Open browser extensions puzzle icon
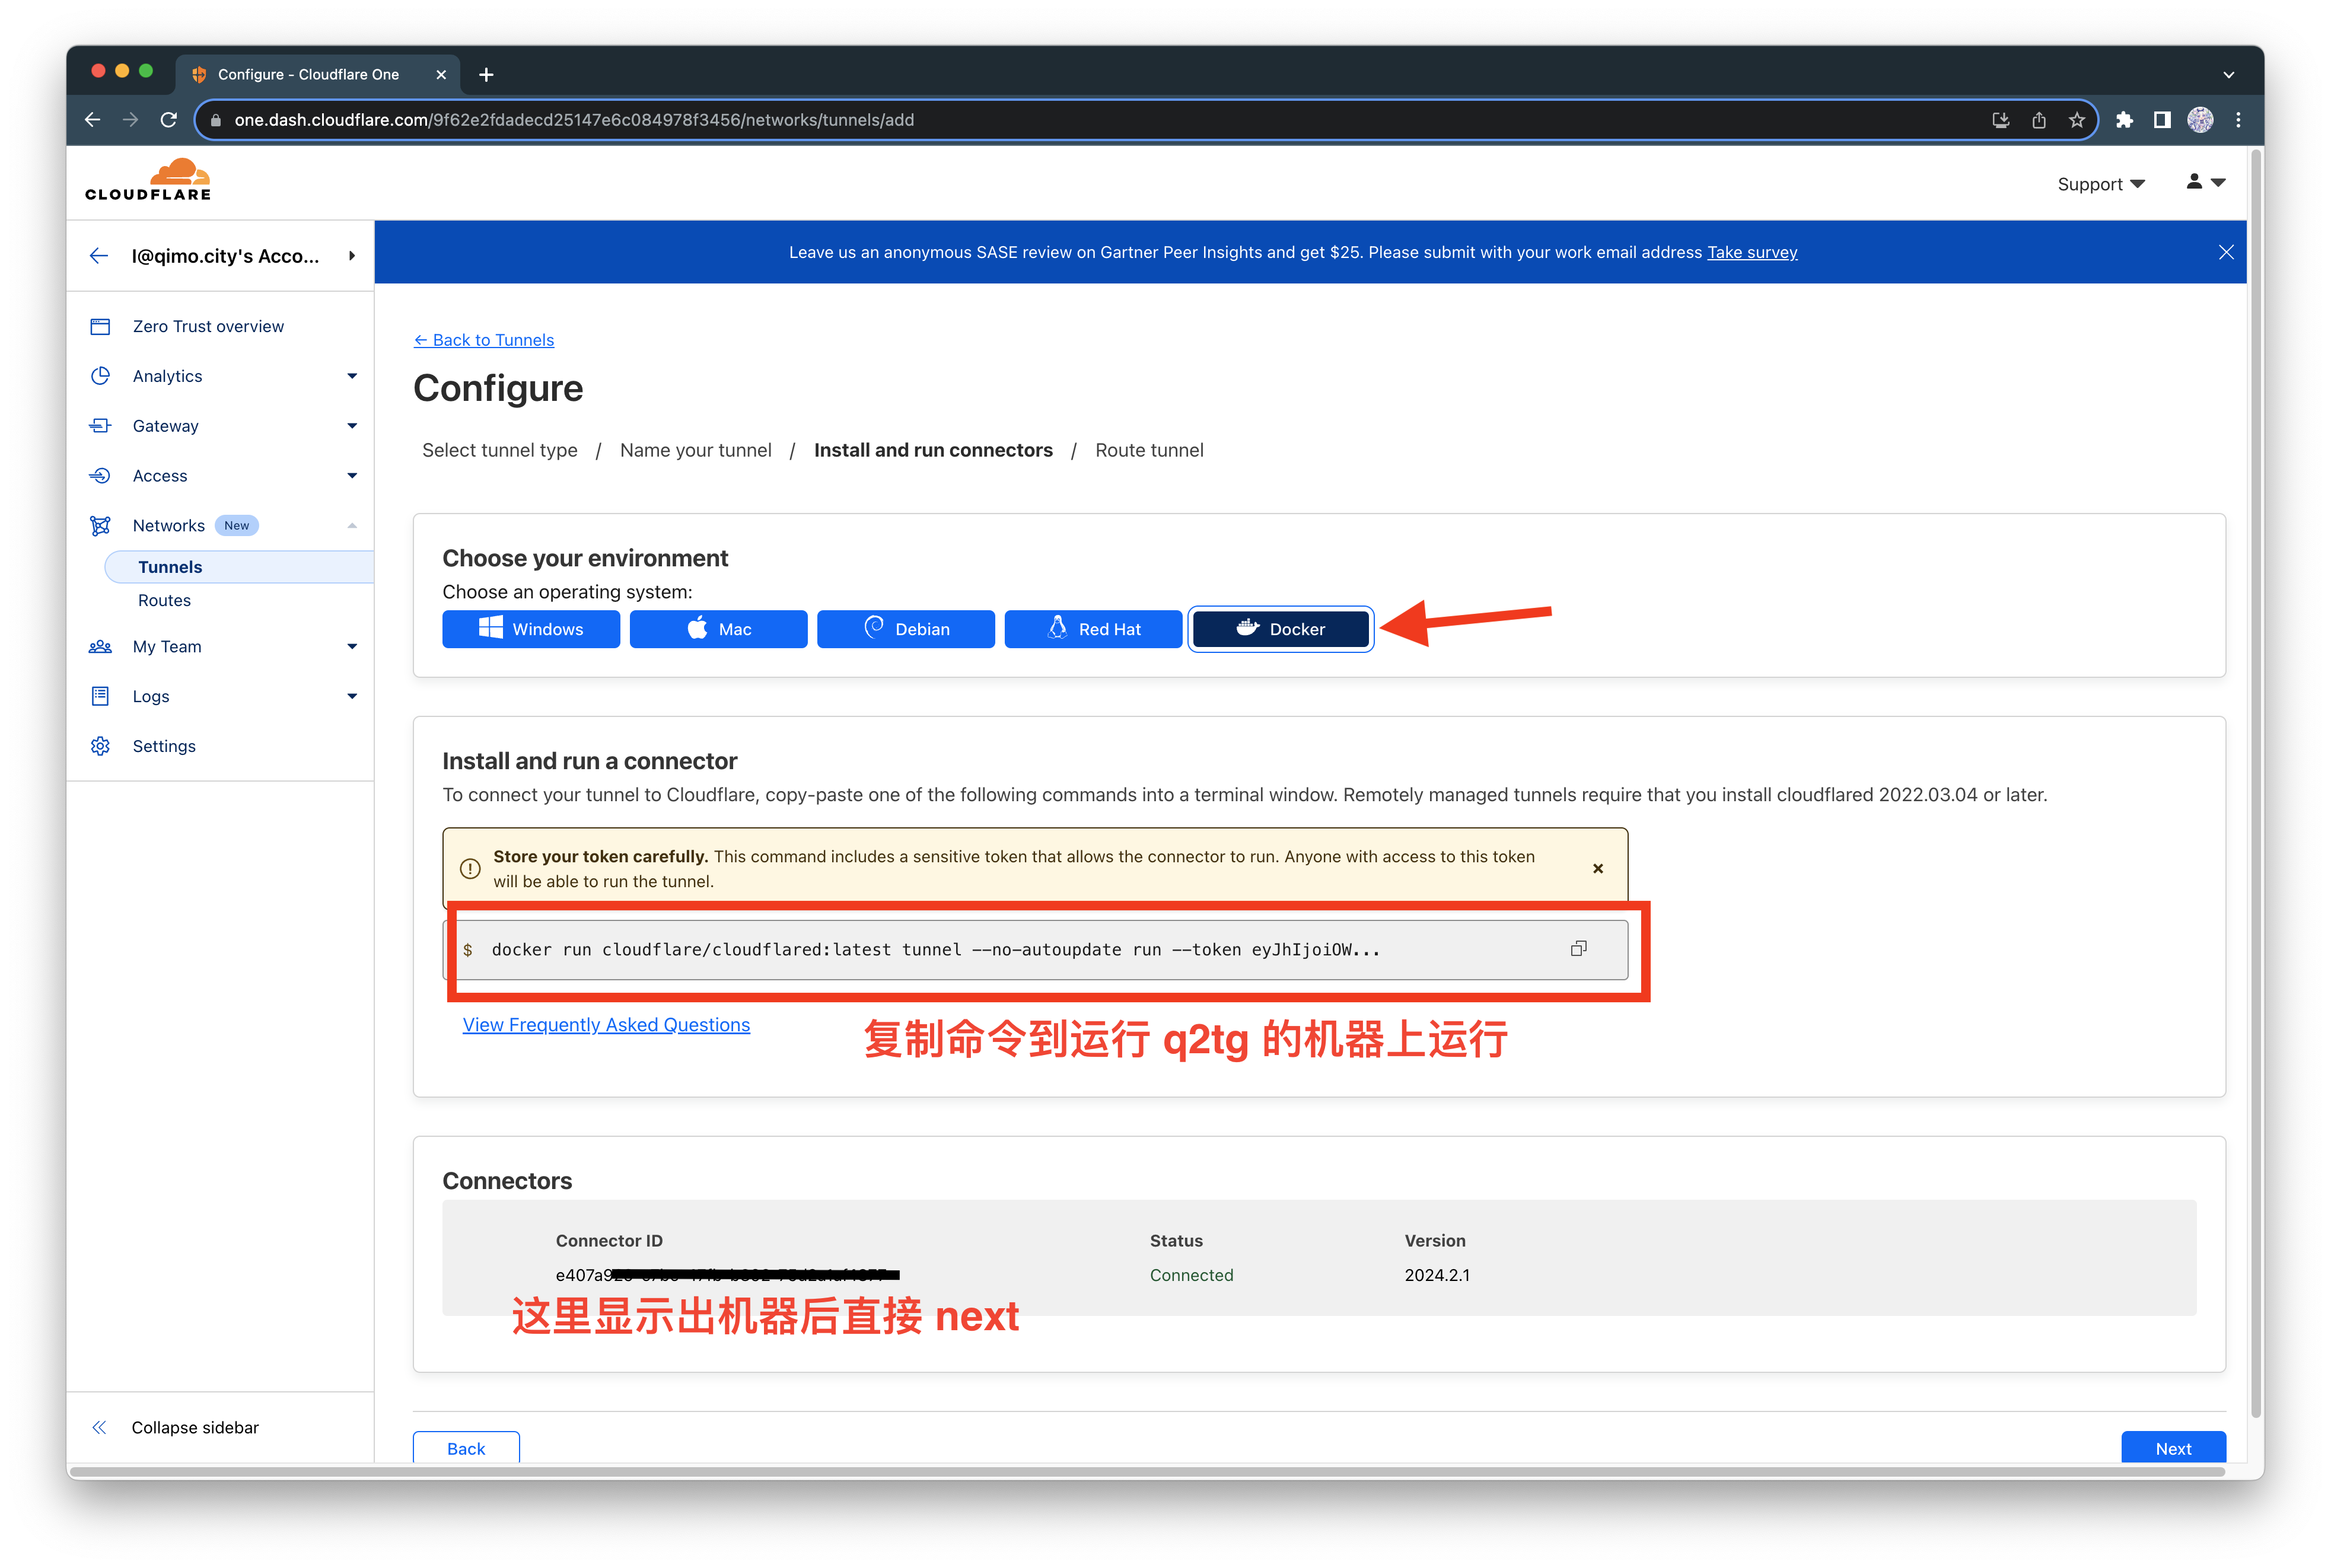 (x=2124, y=120)
